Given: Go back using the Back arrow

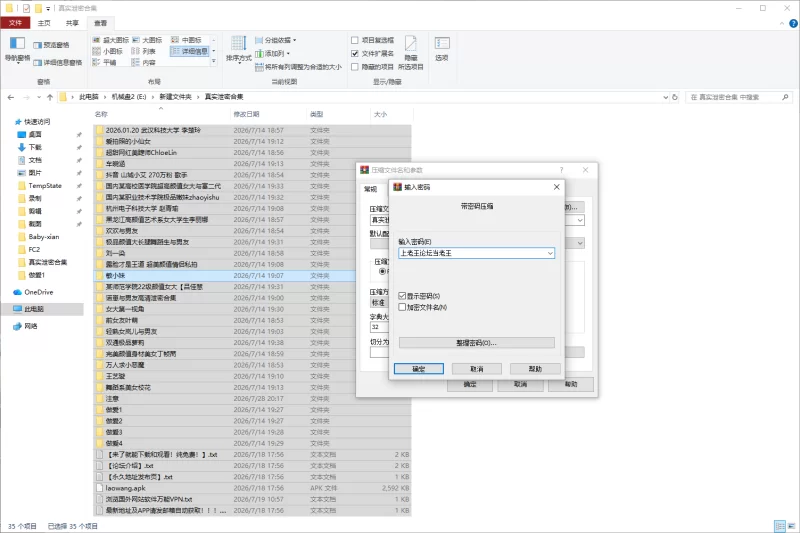Looking at the screenshot, I should [x=11, y=97].
